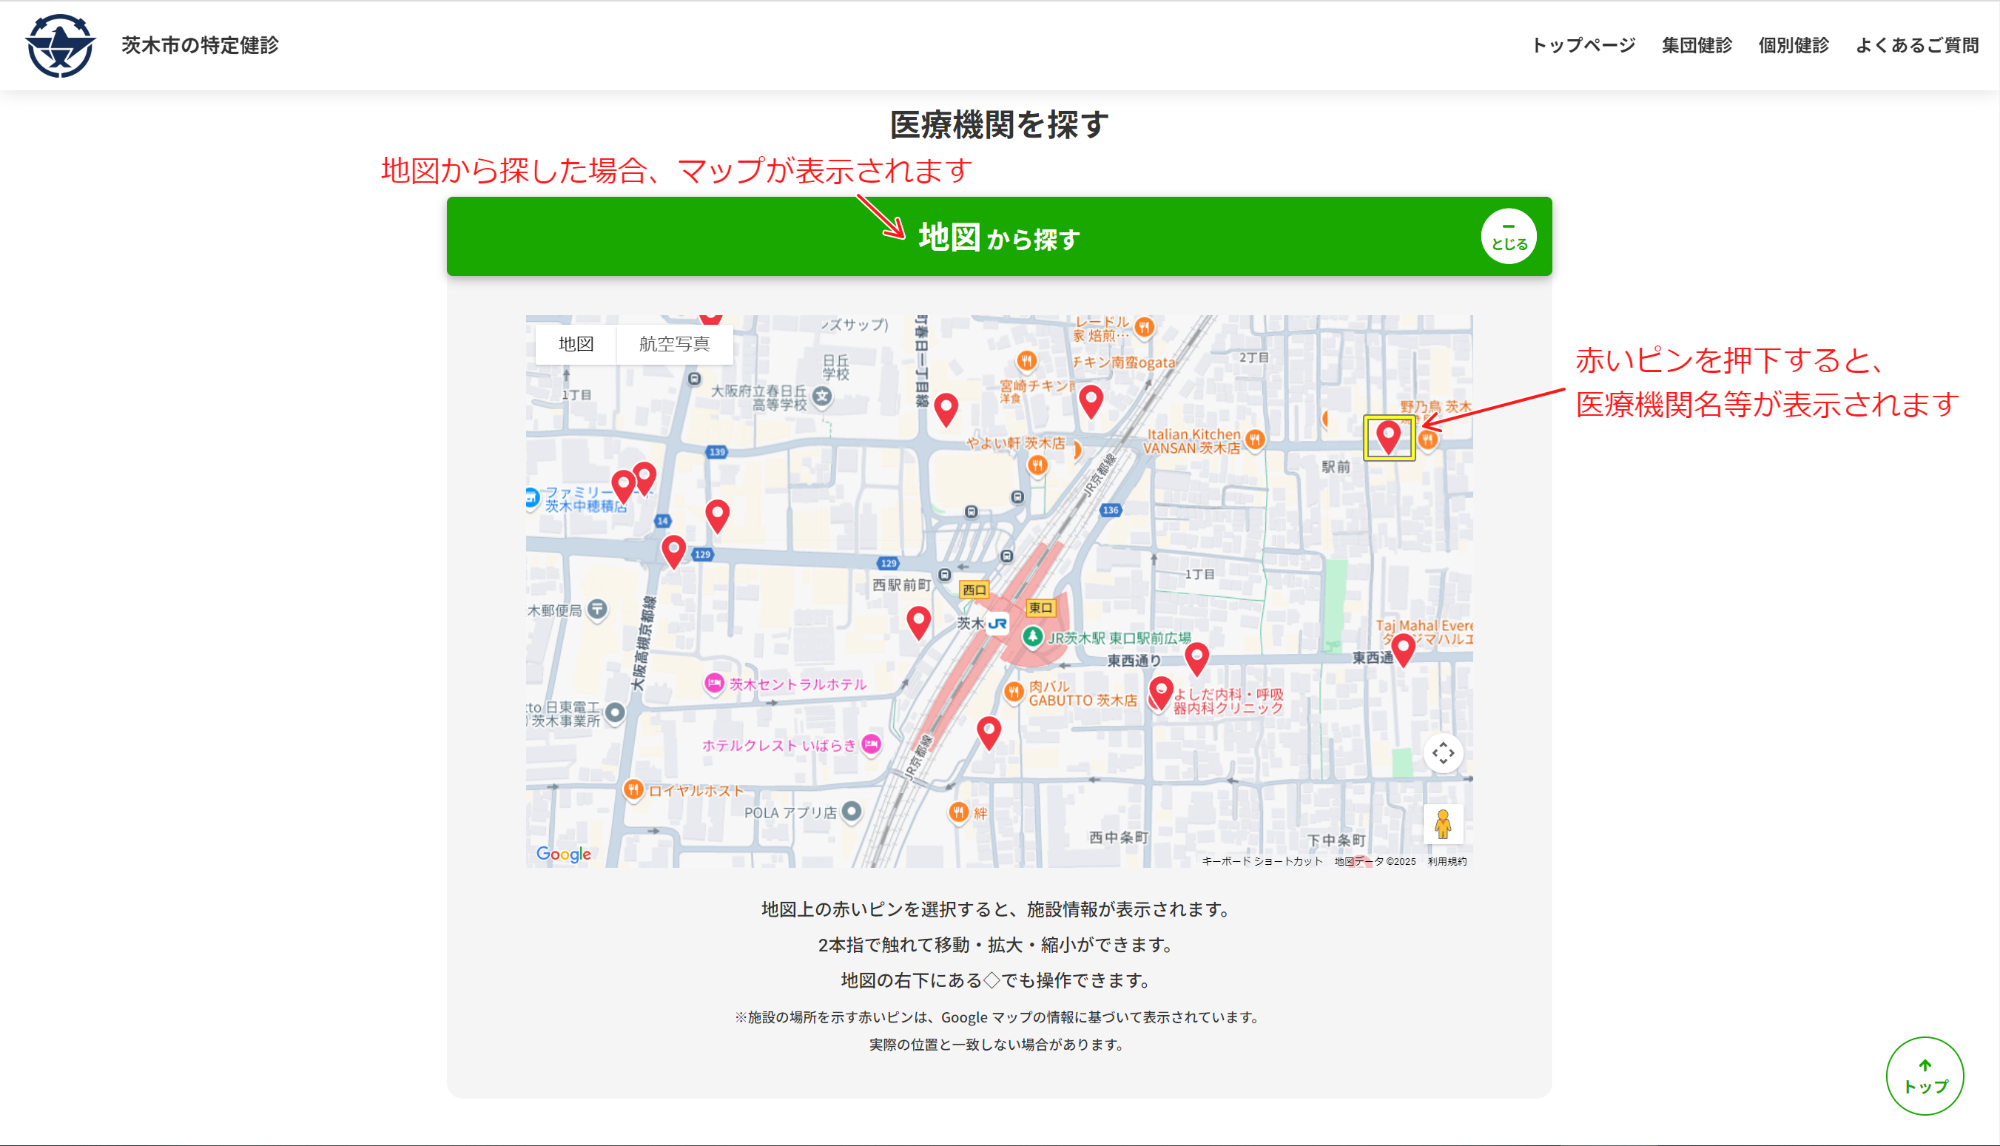Open the 利用規約 link on the map
Screen dimensions: 2000x1146
coord(1447,861)
